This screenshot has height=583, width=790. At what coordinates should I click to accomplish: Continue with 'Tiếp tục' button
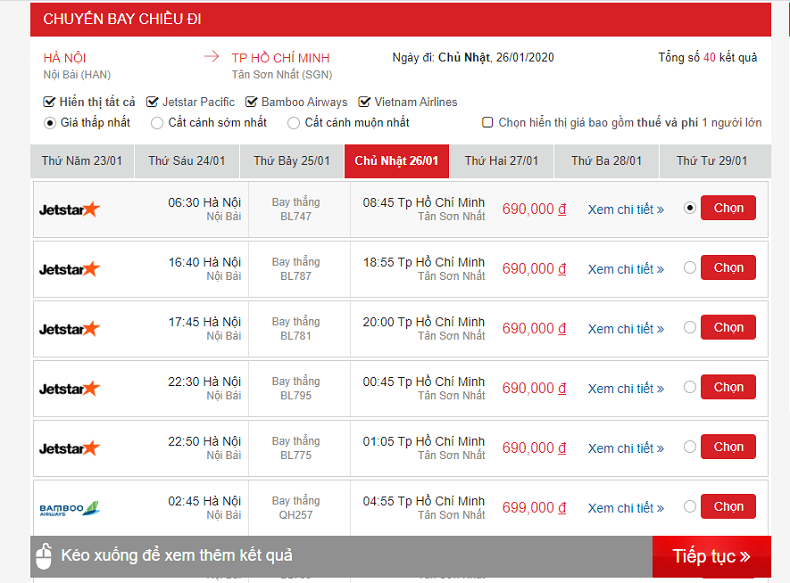pyautogui.click(x=711, y=556)
